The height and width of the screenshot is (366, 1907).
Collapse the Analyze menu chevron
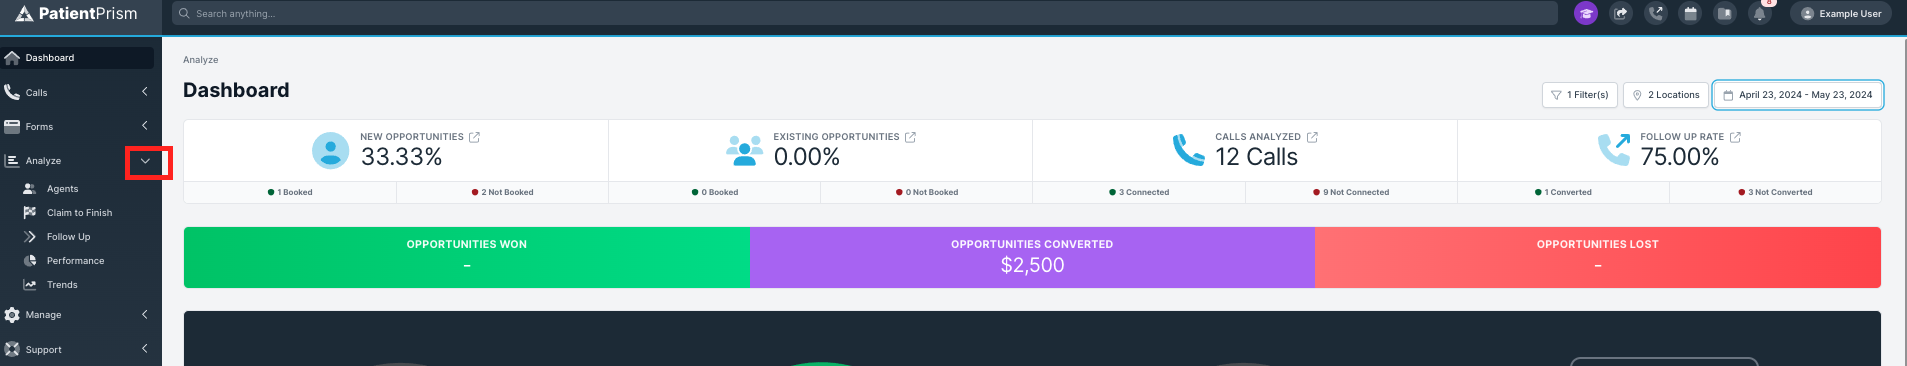145,161
